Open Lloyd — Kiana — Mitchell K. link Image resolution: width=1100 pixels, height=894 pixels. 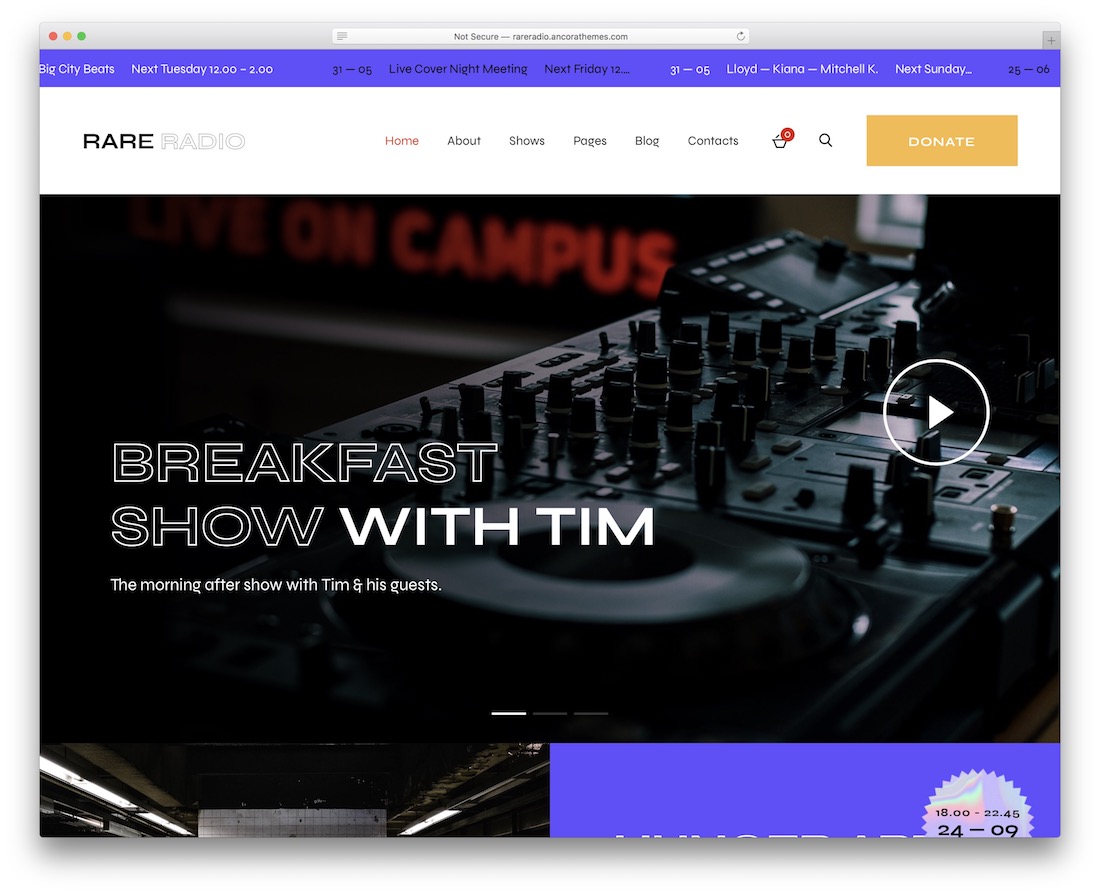(x=802, y=69)
